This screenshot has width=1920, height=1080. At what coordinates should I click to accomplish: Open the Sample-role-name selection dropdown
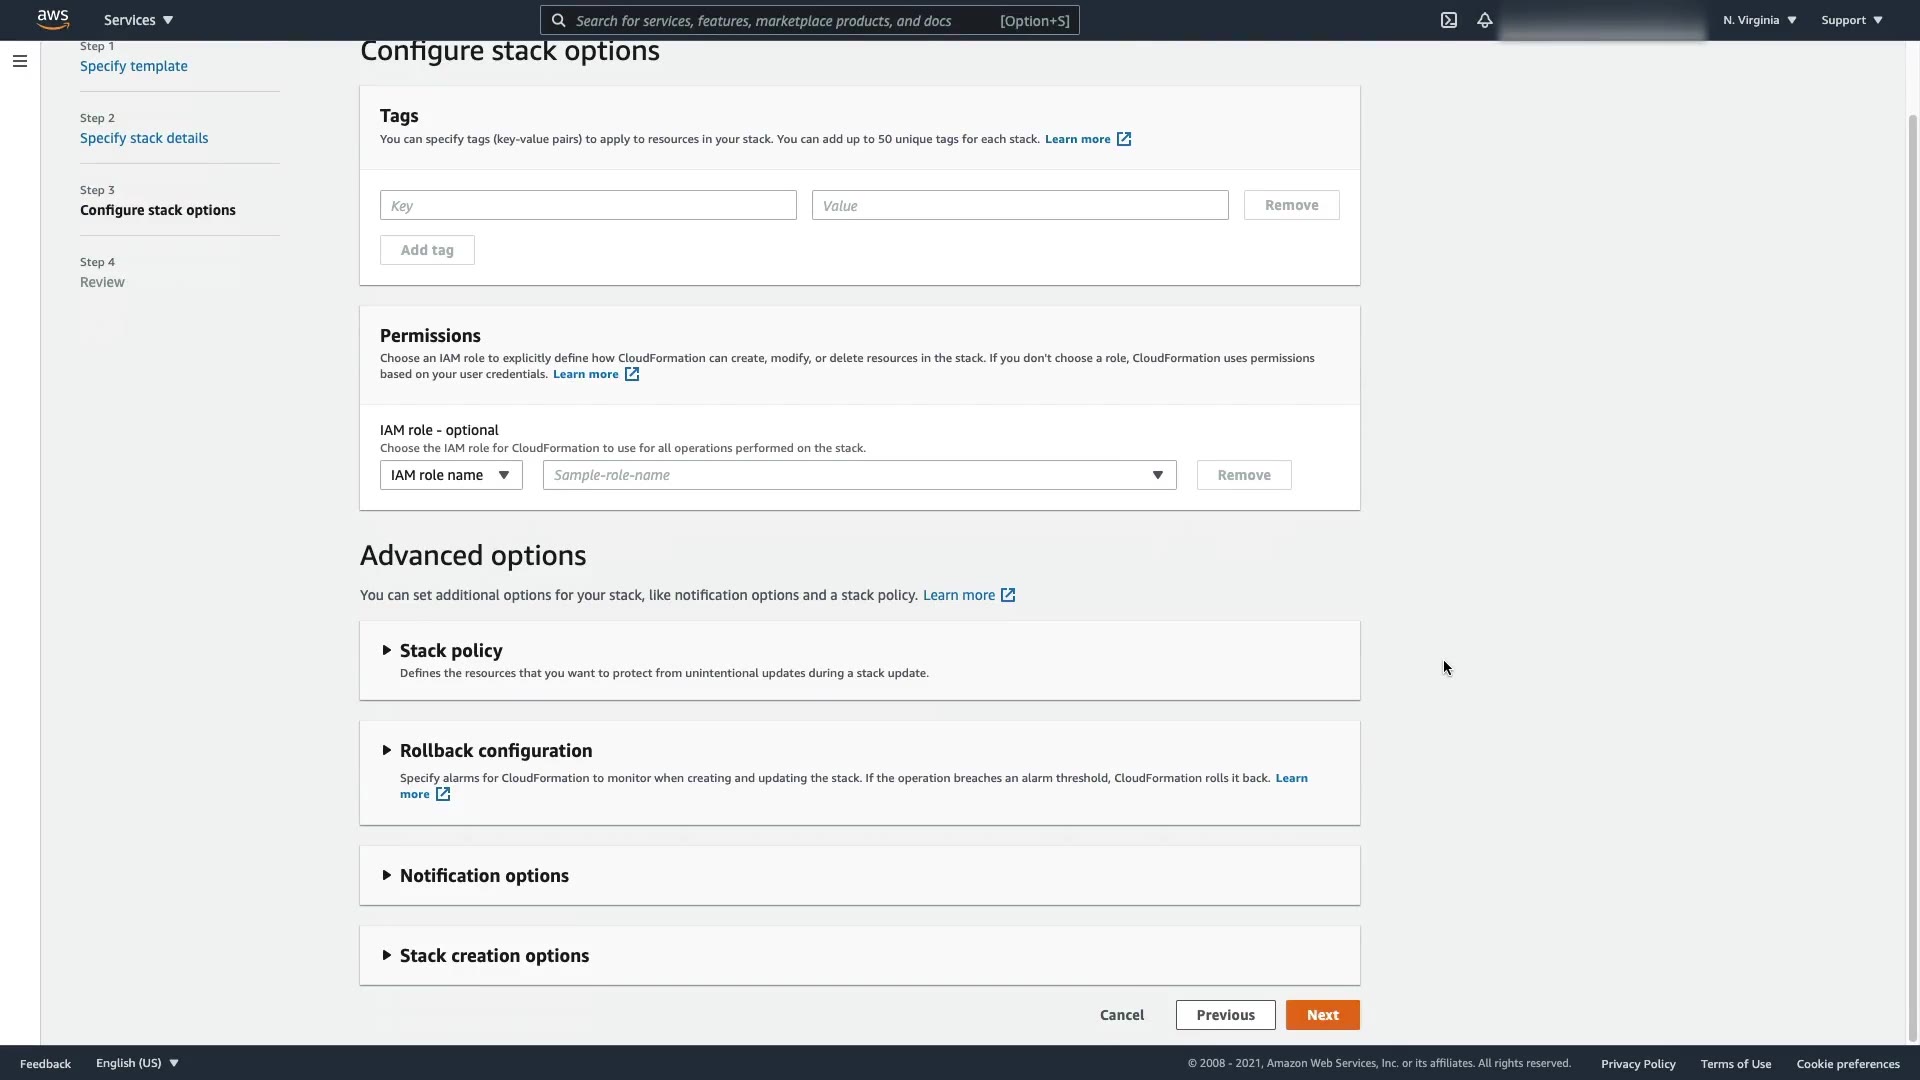pos(859,475)
